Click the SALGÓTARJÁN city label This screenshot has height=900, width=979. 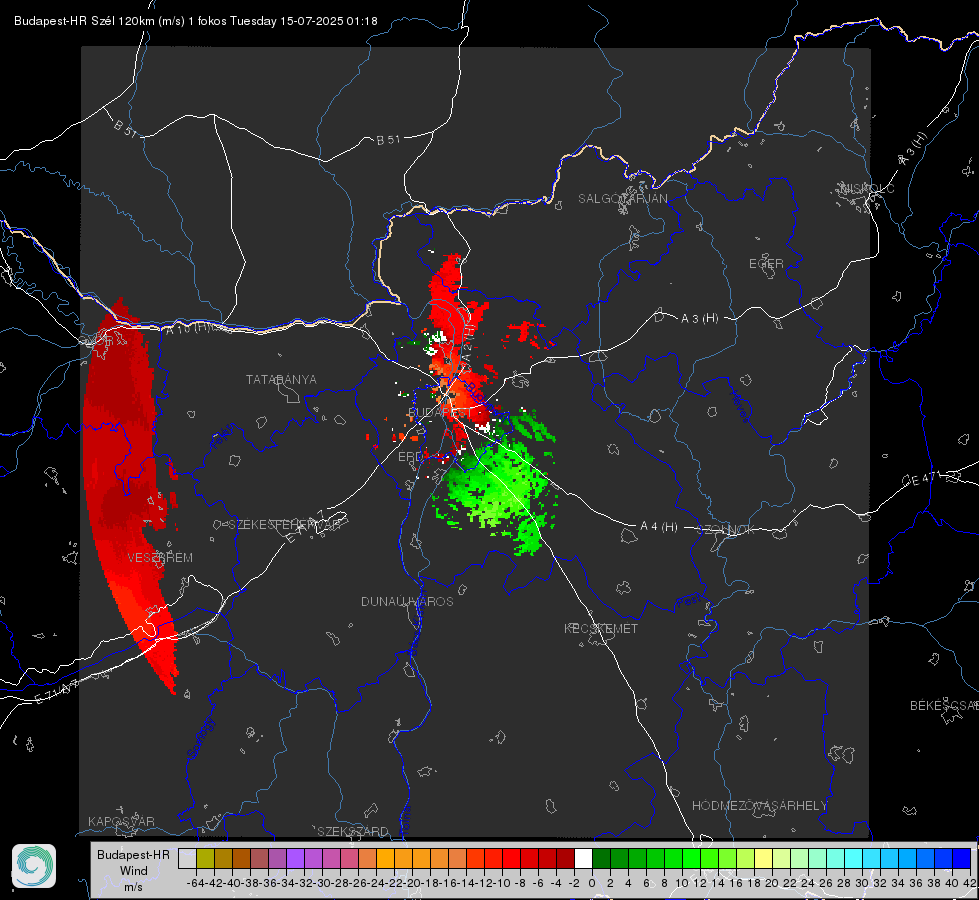click(x=622, y=199)
